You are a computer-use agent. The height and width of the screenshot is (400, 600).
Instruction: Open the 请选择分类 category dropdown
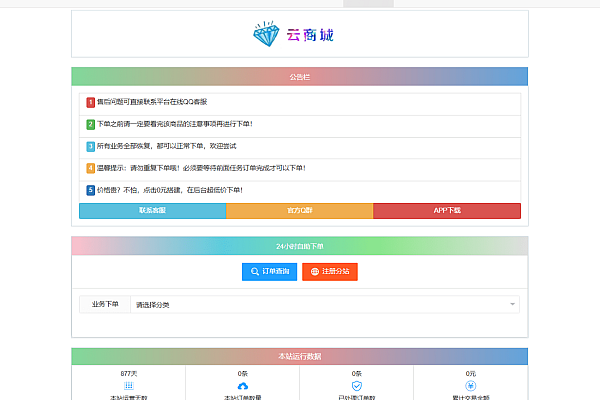[320, 304]
